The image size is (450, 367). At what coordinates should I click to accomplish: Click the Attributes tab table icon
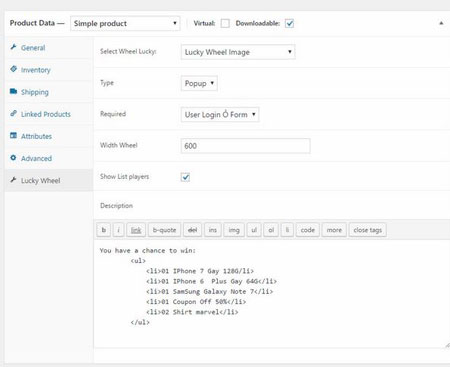click(x=13, y=135)
